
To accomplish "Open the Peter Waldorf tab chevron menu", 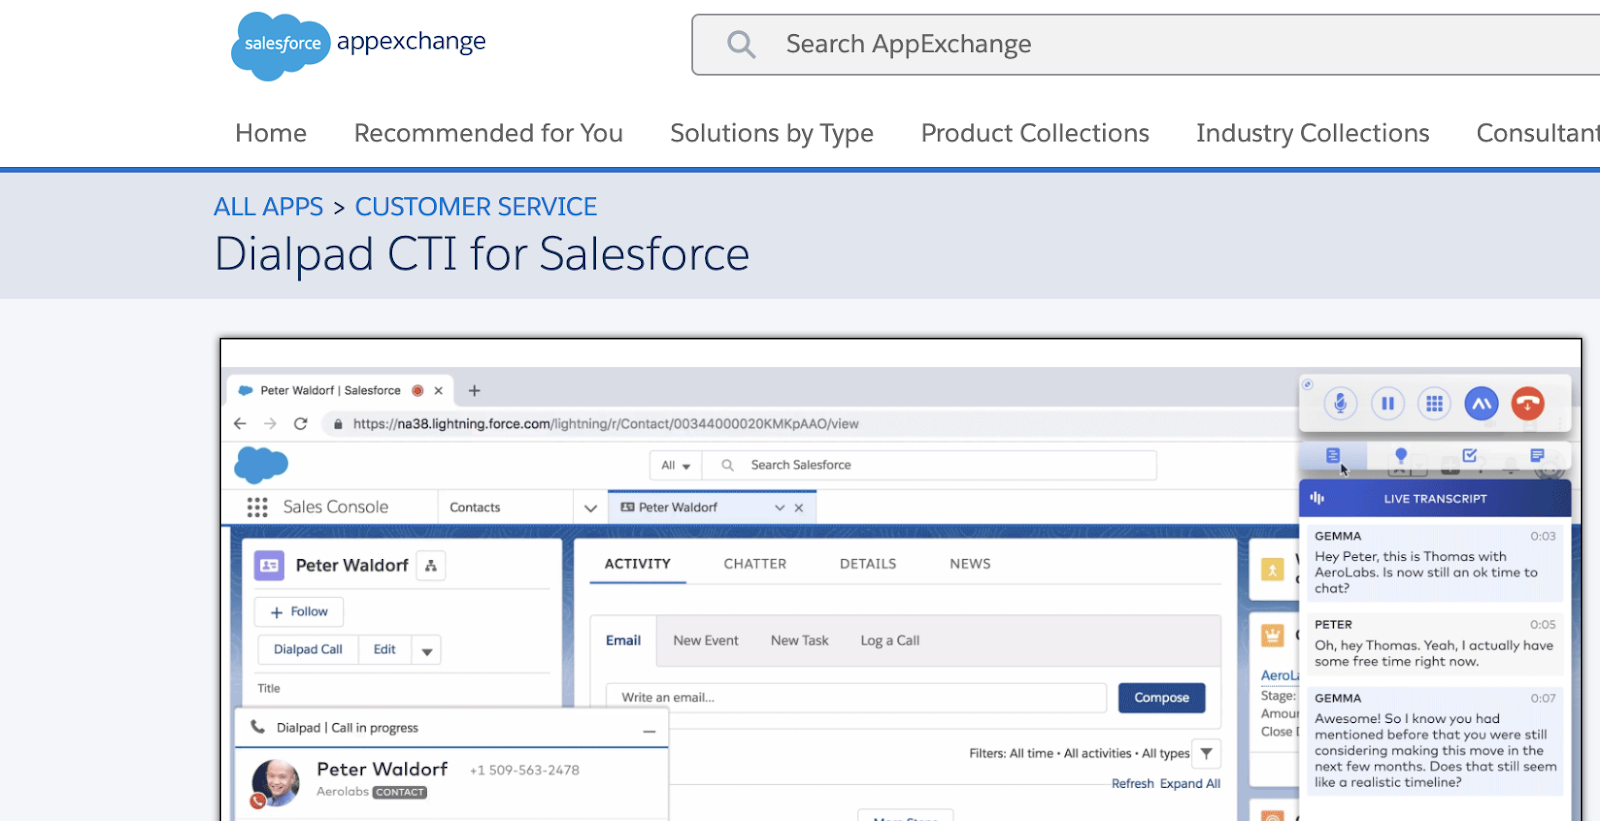I will click(780, 508).
